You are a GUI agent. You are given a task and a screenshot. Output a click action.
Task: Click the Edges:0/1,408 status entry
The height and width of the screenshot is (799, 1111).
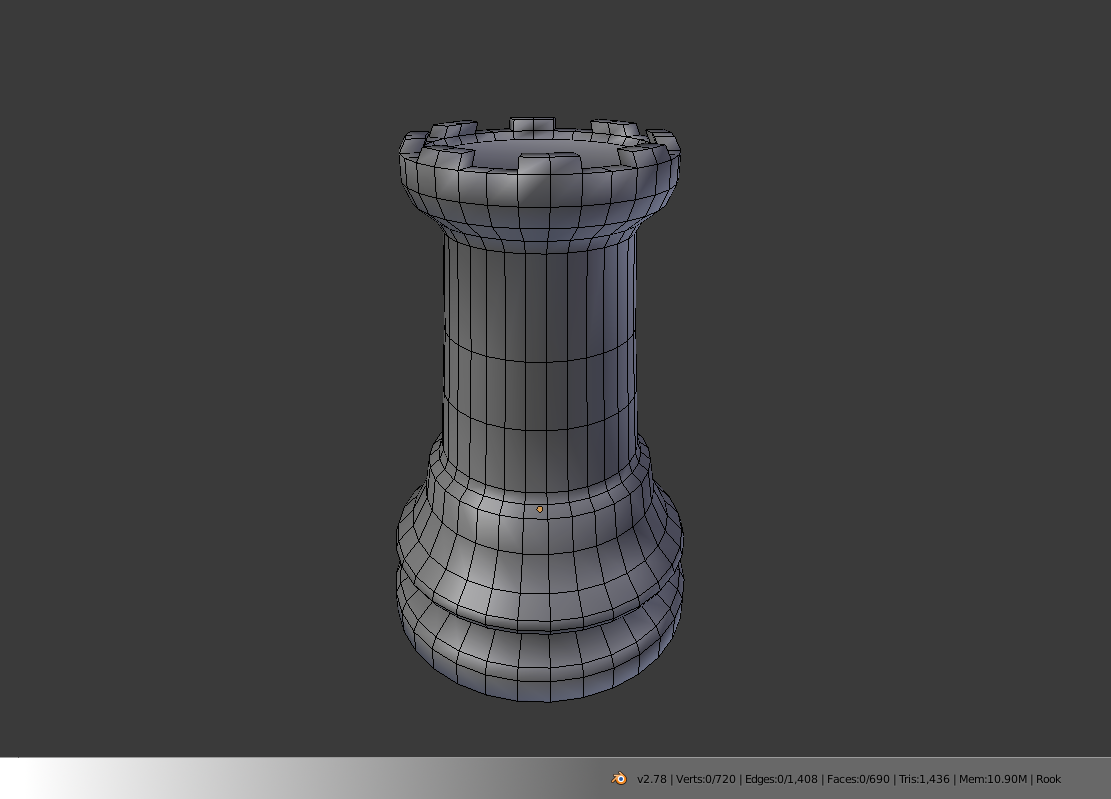pyautogui.click(x=781, y=779)
